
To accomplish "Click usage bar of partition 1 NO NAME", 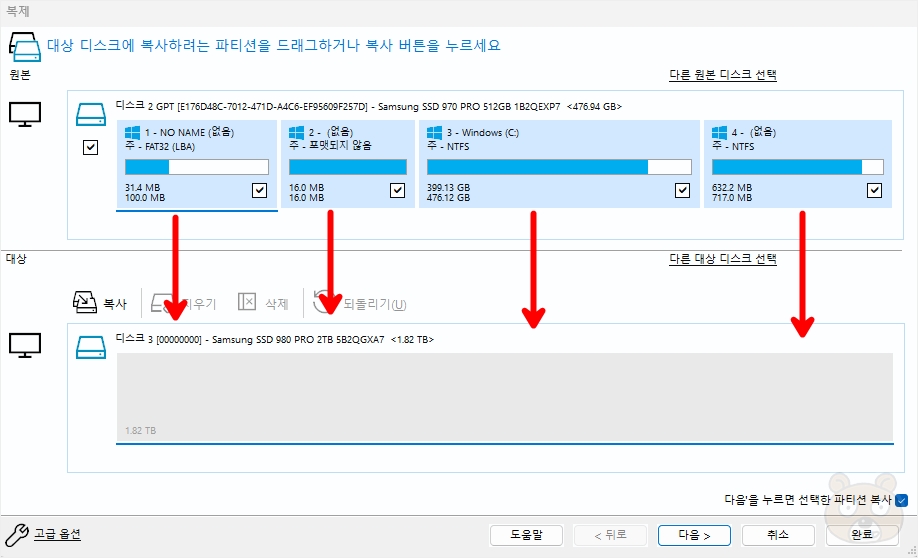I will [x=197, y=167].
